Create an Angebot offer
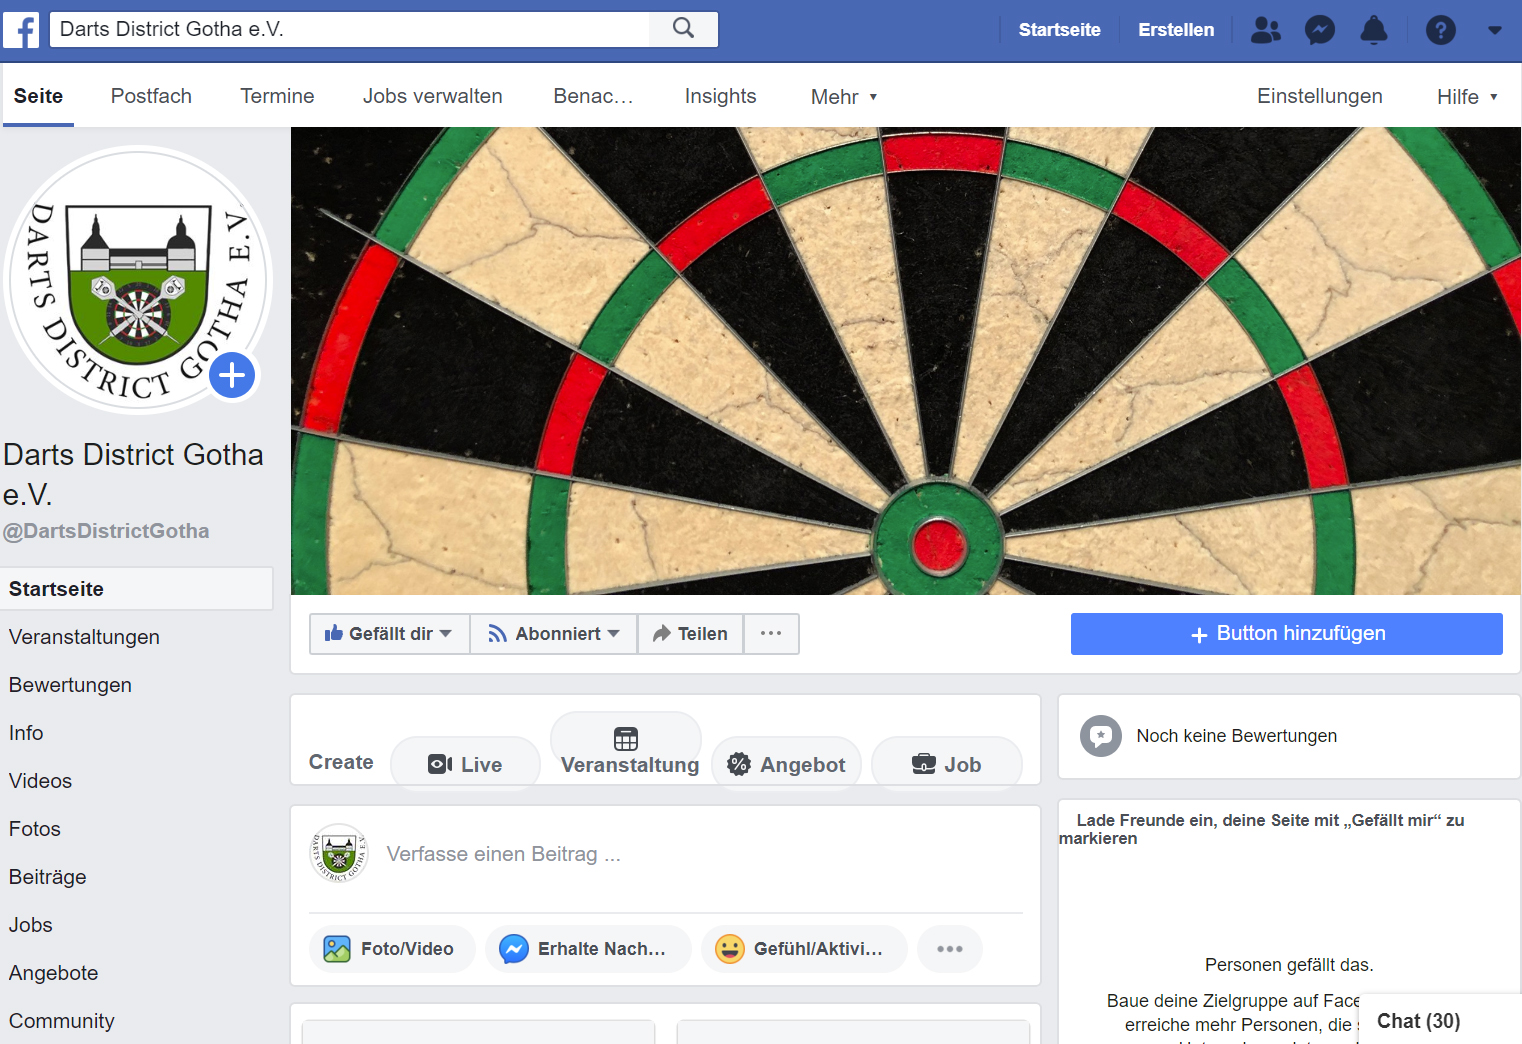The image size is (1522, 1044). 787,764
